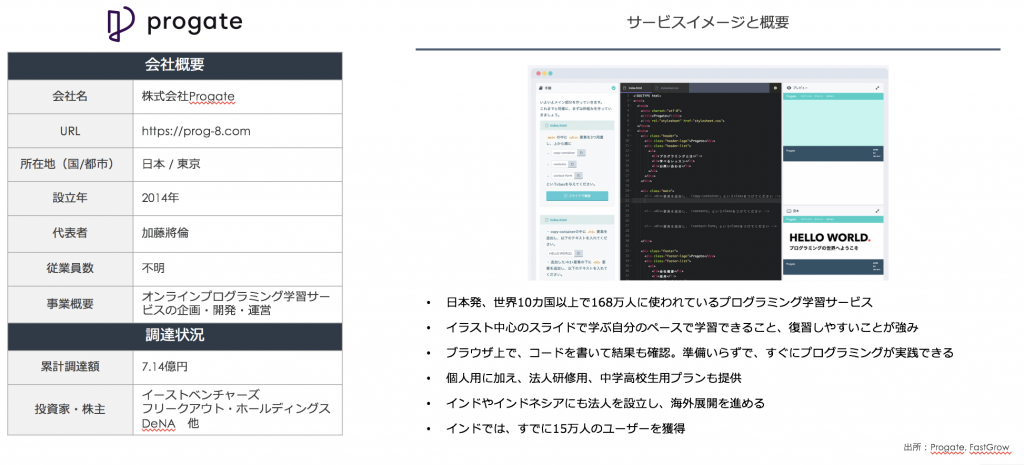Screen dimensions: 1024x465
Task: Click the book icon beside 手順
Action: [x=541, y=88]
